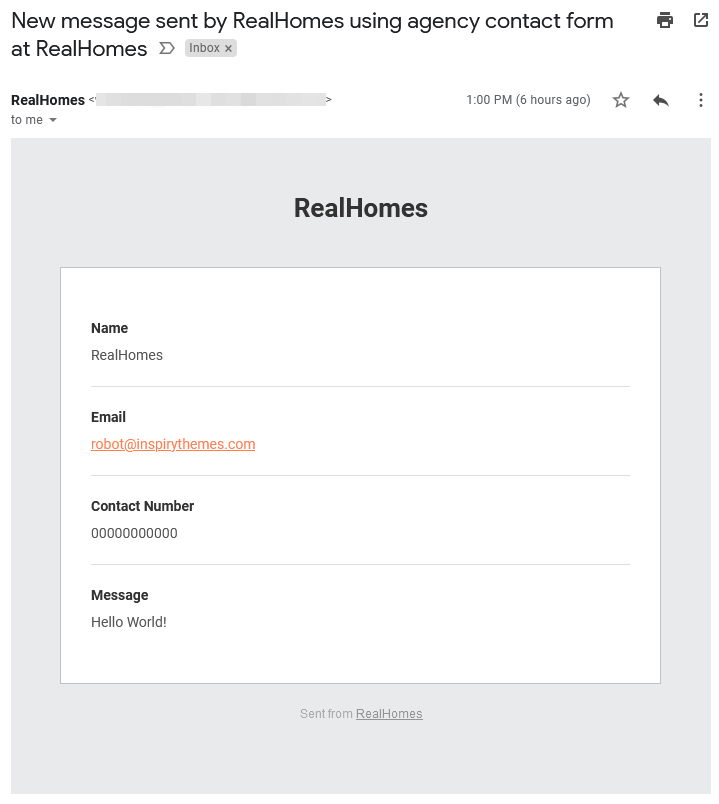Click the 'to me' recipient text
Screen dimensions: 719x804
coord(27,120)
